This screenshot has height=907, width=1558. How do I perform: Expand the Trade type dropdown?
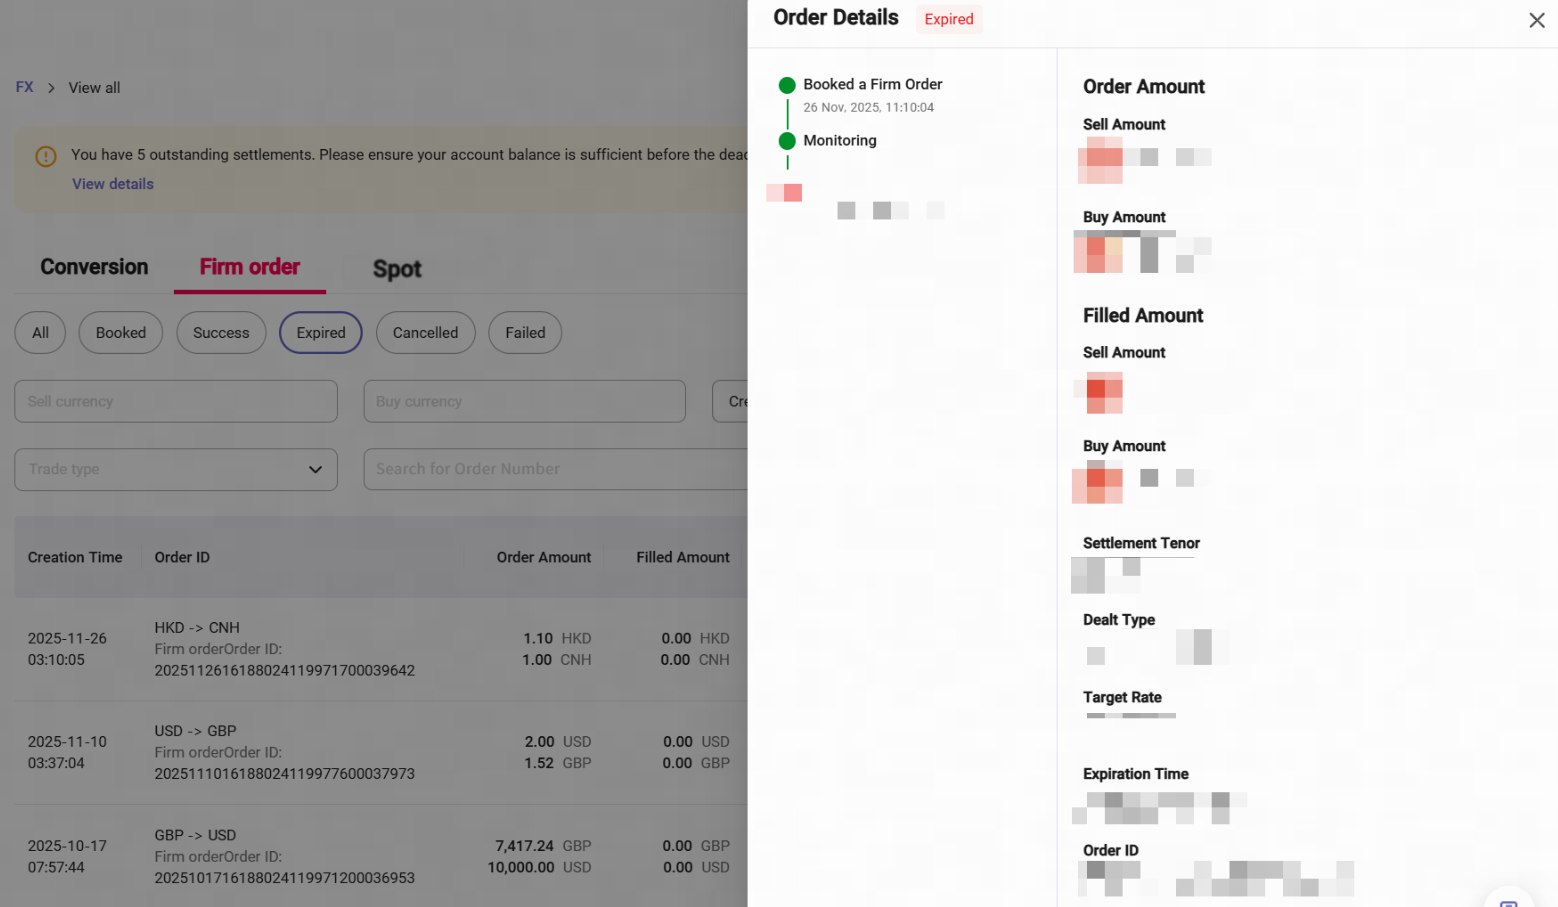coord(175,469)
